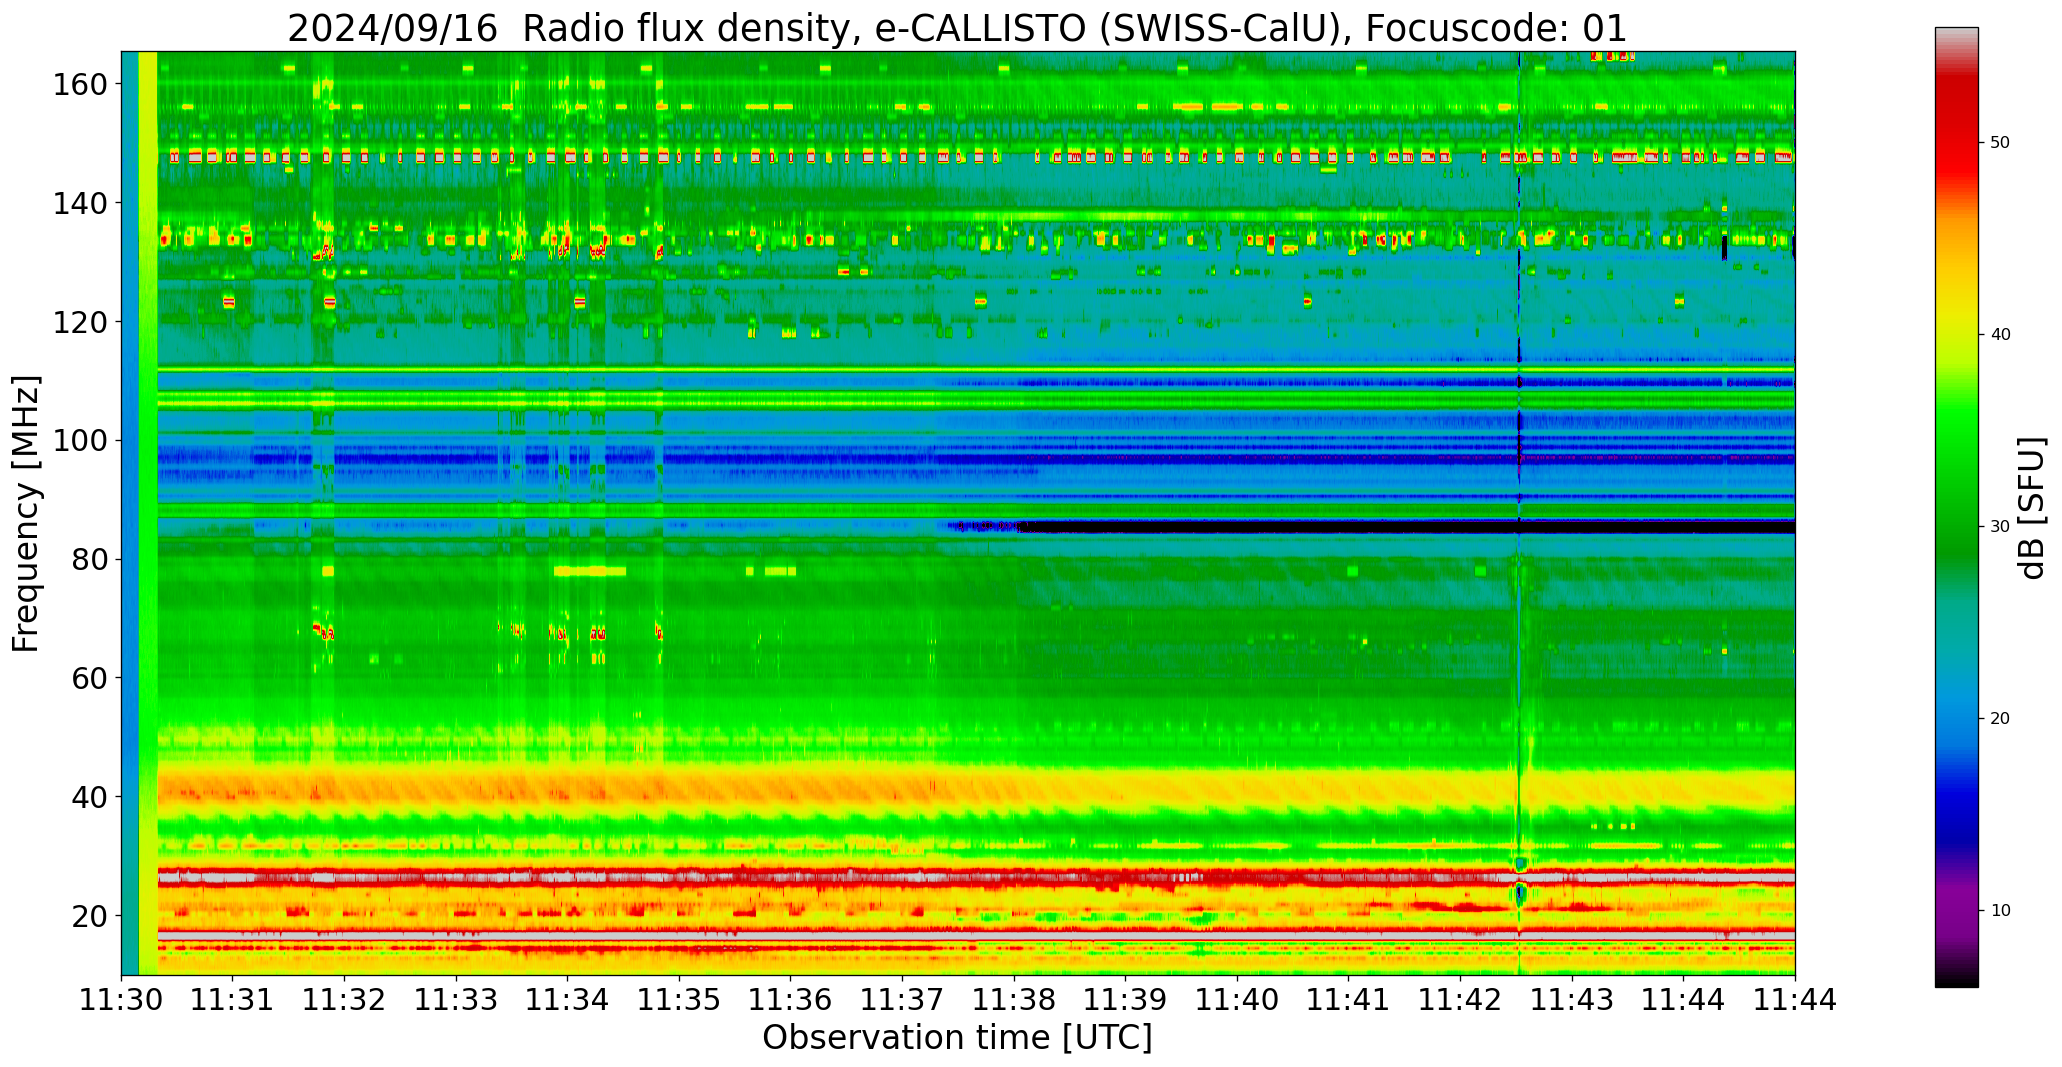Click the 'Frequency [MHz]' axis label
Image resolution: width=2062 pixels, height=1067 pixels.
(x=27, y=513)
